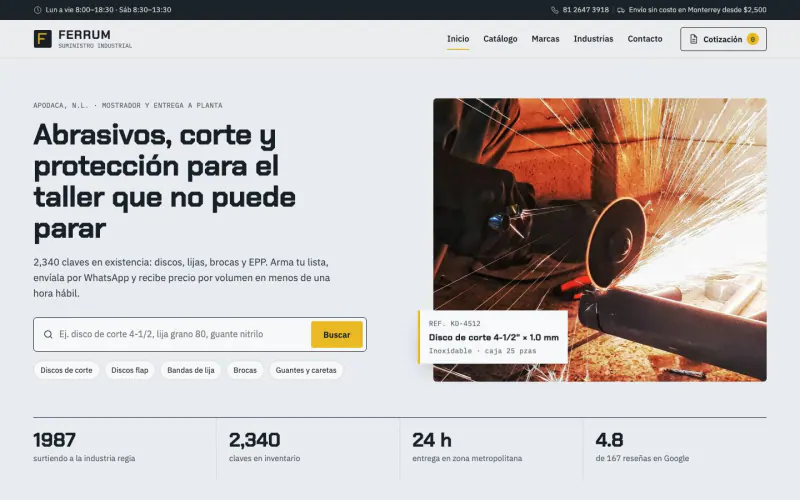
Task: Click the 'Abrasivos, corte y protección' headline
Action: point(164,182)
